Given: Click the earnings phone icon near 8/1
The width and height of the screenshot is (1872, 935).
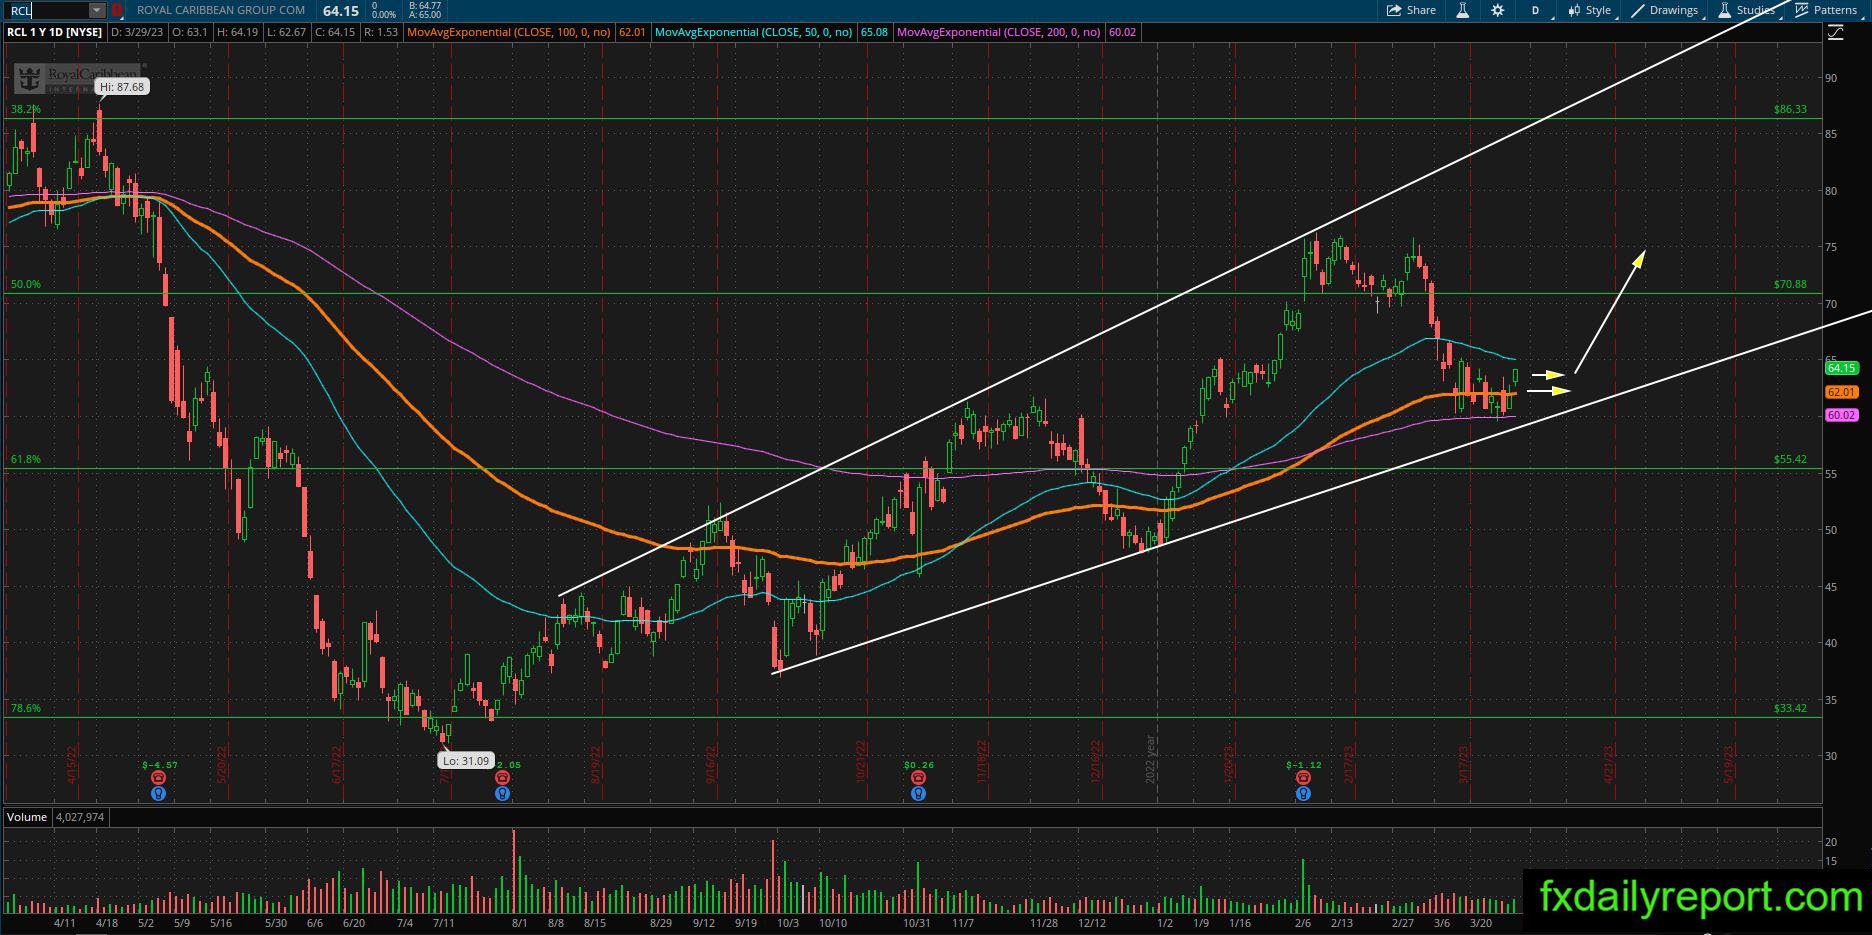Looking at the screenshot, I should coord(502,778).
